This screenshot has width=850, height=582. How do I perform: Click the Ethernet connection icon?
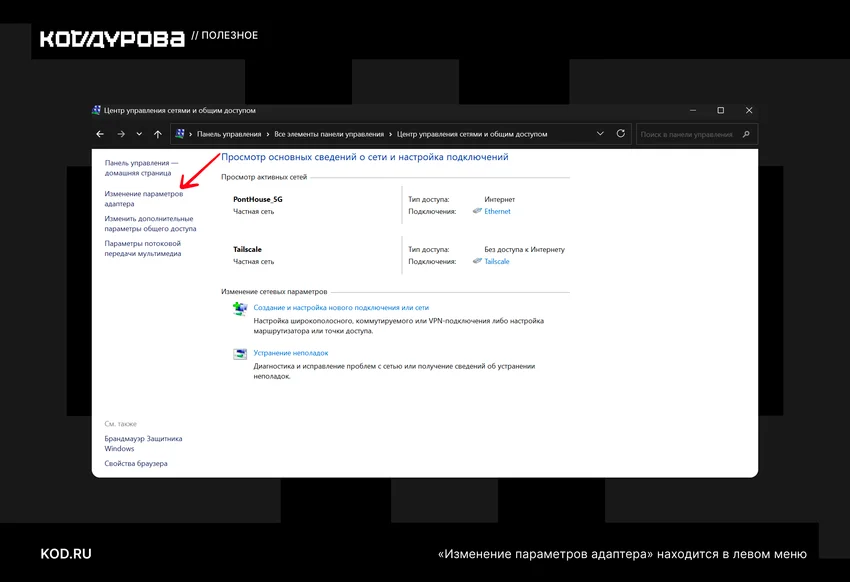point(477,211)
